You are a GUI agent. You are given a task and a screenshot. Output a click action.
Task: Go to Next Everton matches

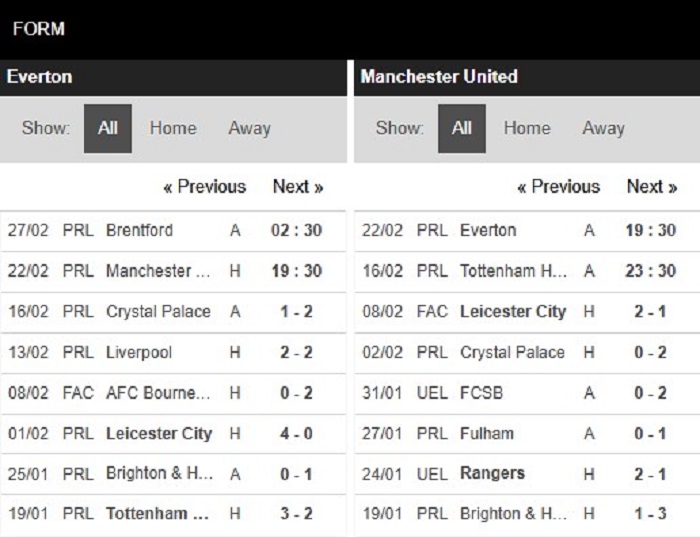(x=298, y=187)
